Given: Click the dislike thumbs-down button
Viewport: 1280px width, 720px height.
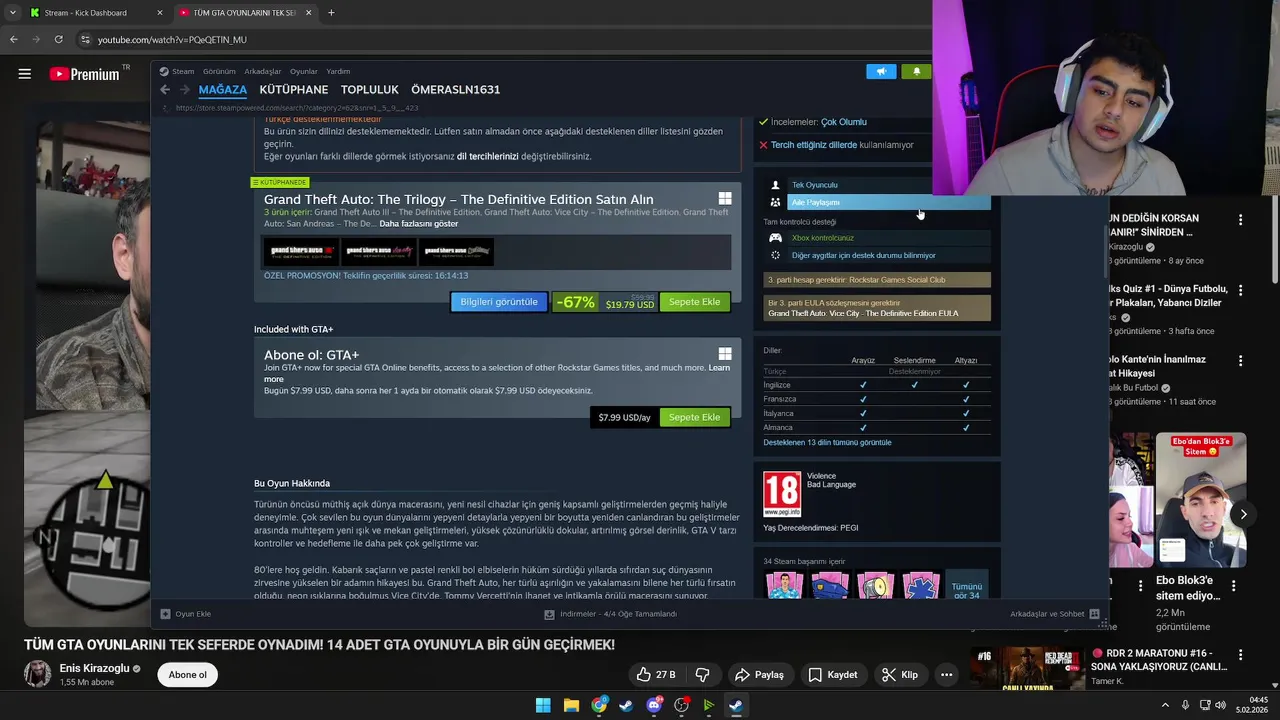Looking at the screenshot, I should (x=702, y=675).
